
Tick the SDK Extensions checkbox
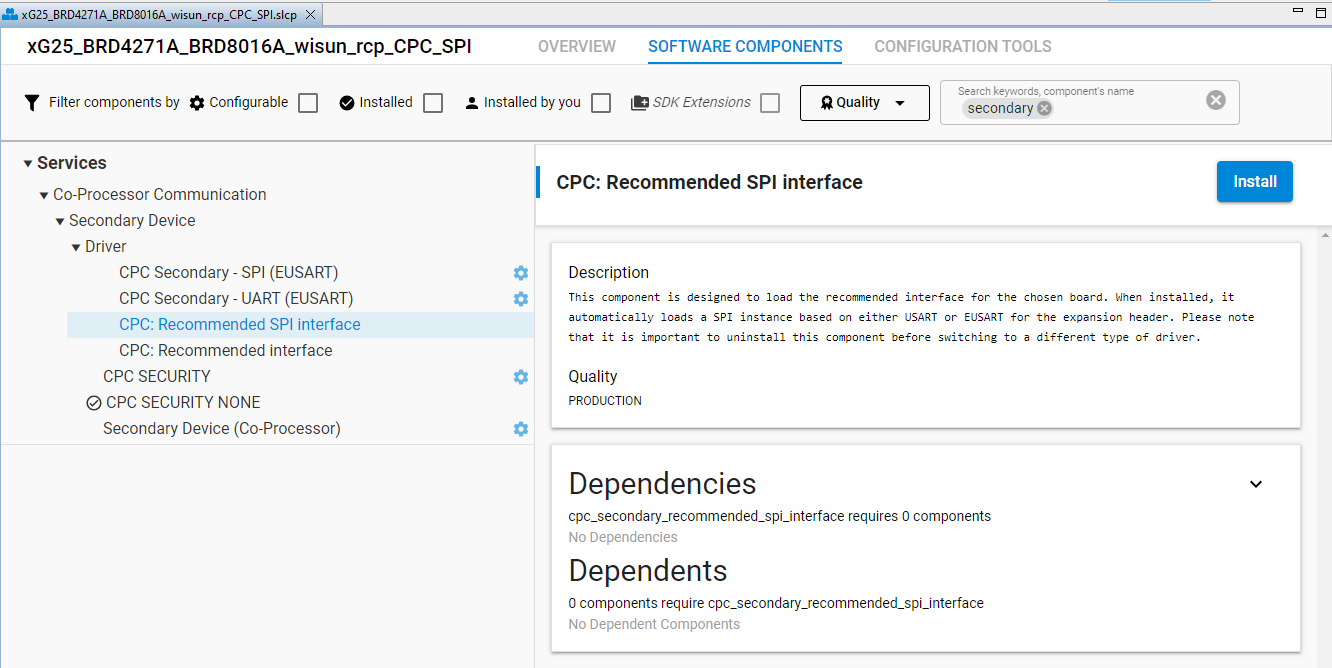pyautogui.click(x=770, y=103)
